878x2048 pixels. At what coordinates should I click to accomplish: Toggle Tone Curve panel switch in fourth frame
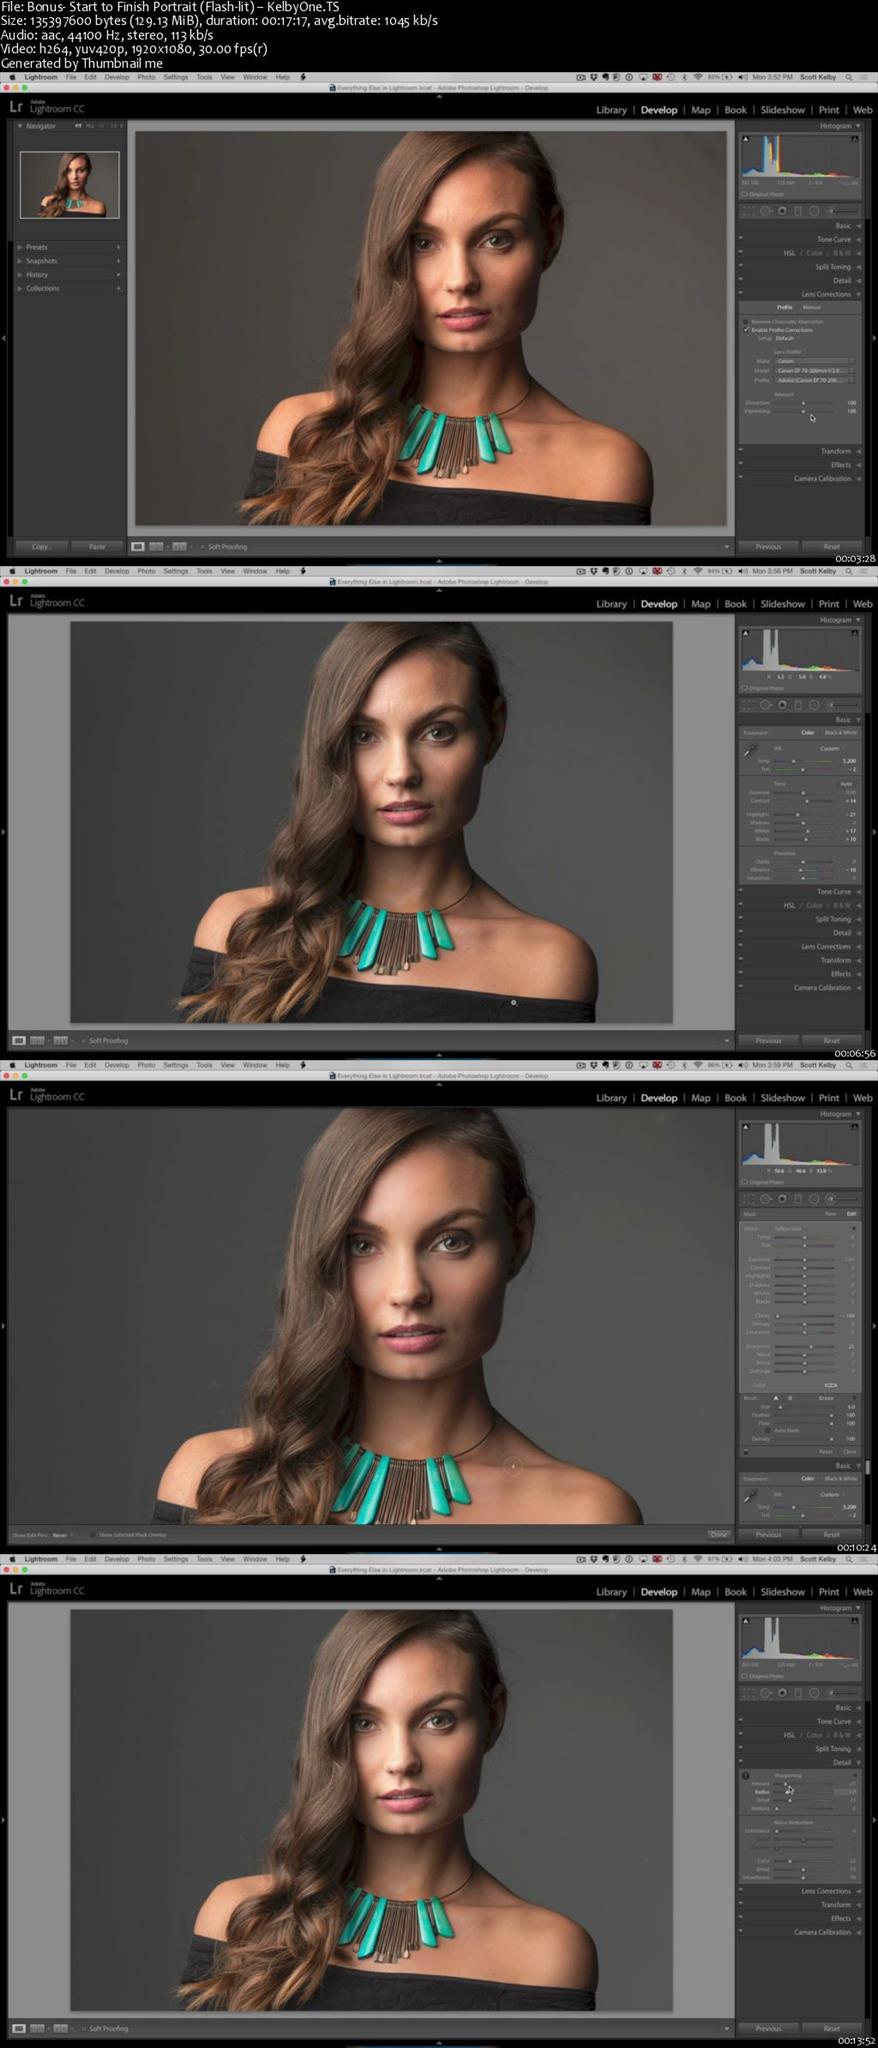(741, 1721)
